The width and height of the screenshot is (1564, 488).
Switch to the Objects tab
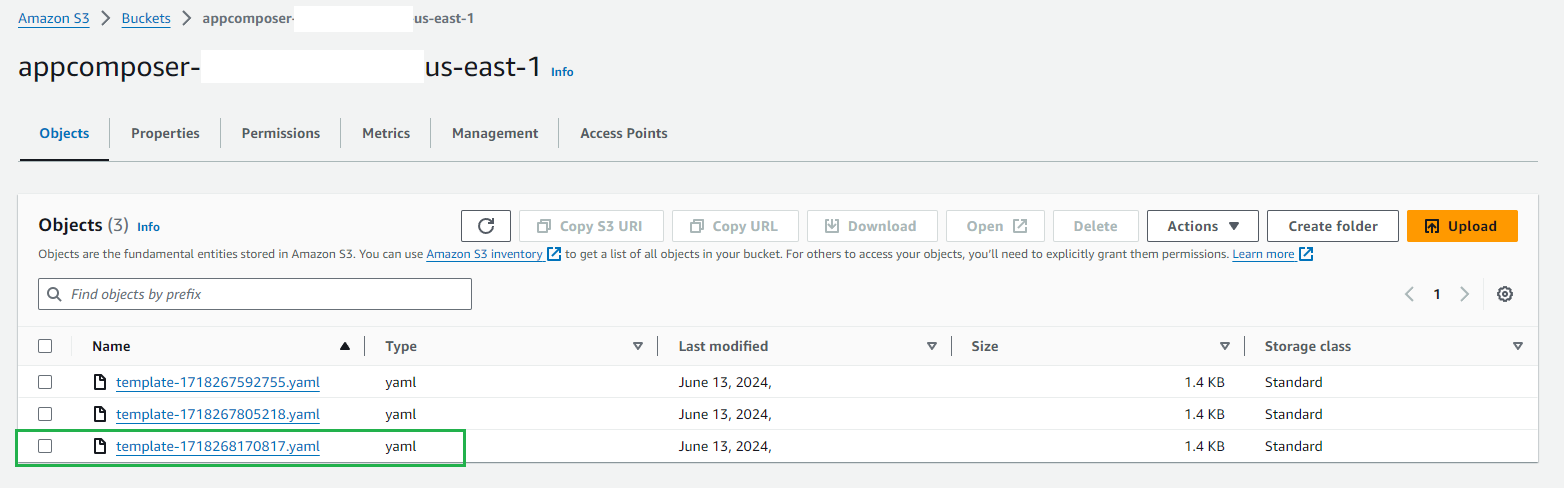pos(64,133)
